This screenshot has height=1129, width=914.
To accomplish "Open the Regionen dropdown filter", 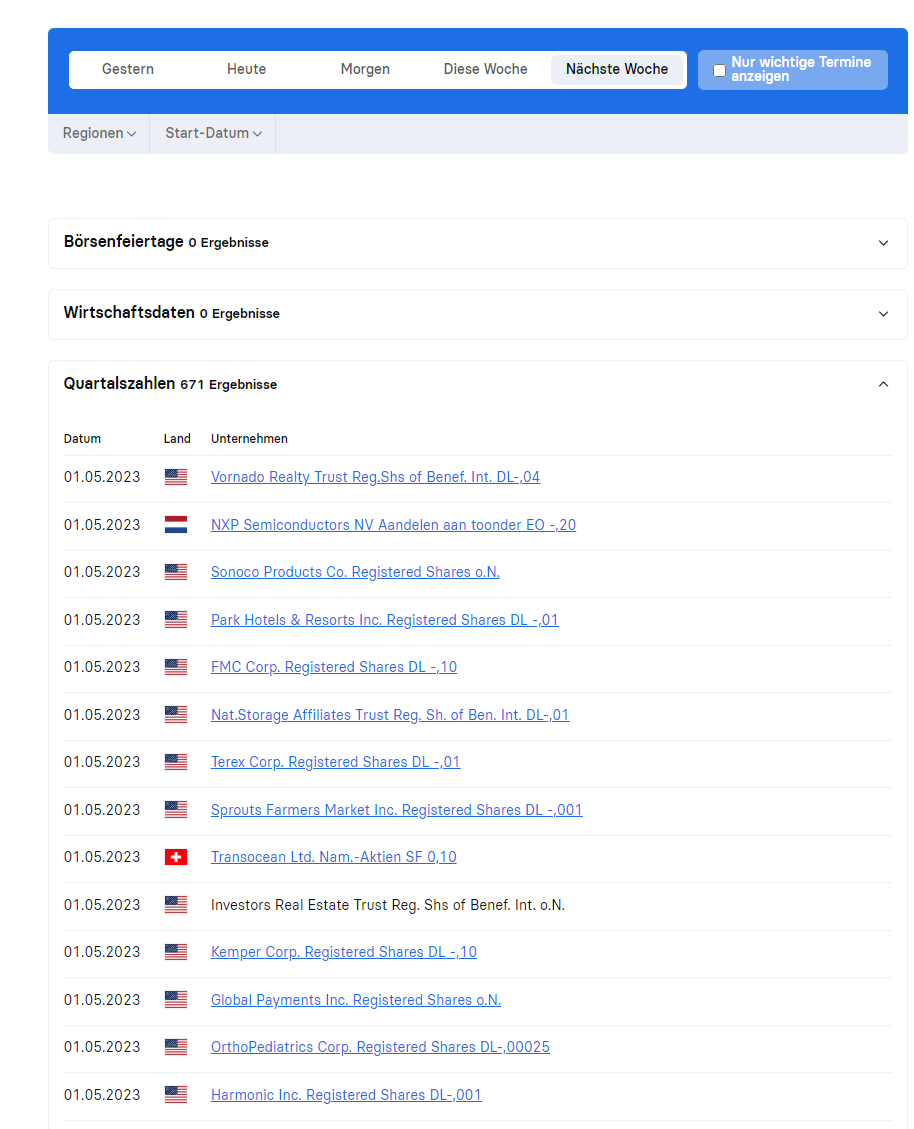I will point(99,133).
